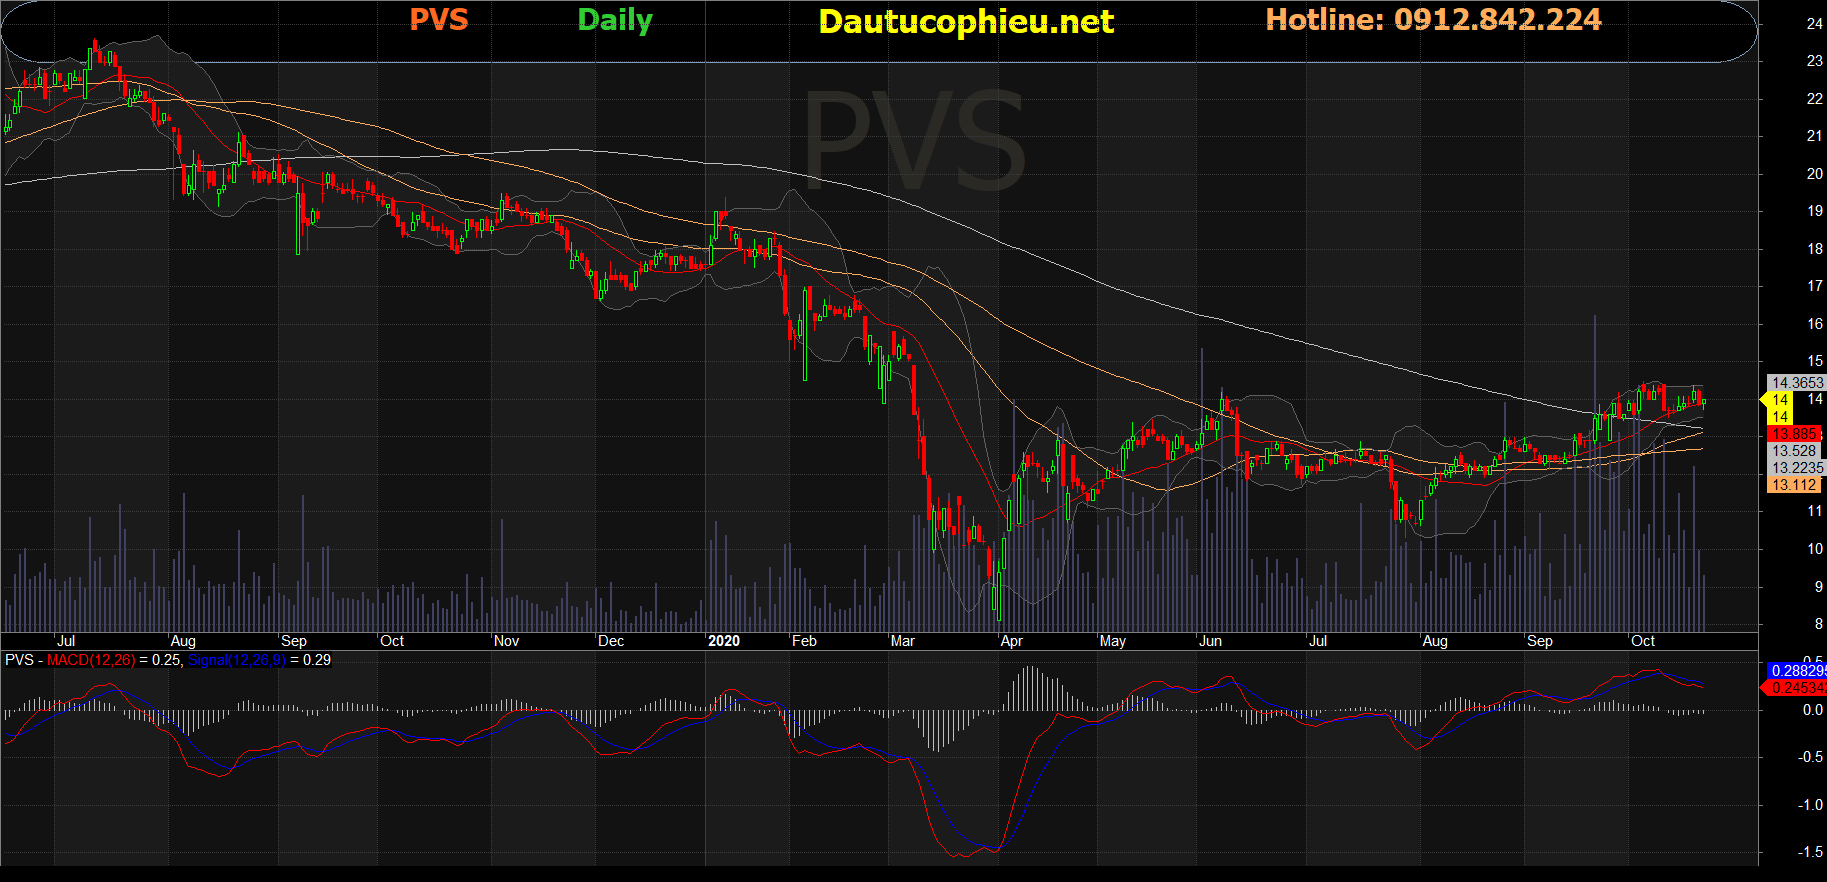Click the blue Signal(12,26,9) indicator label
The width and height of the screenshot is (1827, 882).
[x=236, y=660]
